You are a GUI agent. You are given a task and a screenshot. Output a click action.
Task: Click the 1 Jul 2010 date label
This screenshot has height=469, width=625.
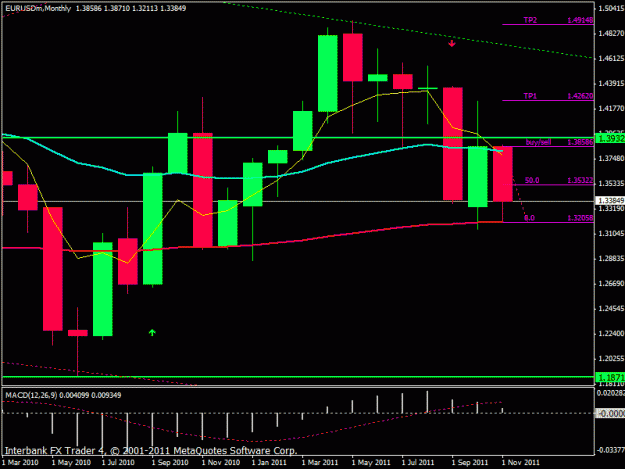(118, 462)
